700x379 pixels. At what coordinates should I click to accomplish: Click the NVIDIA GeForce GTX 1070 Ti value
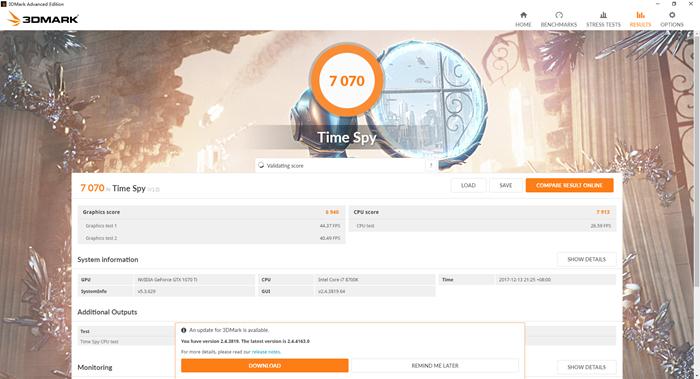(x=167, y=279)
